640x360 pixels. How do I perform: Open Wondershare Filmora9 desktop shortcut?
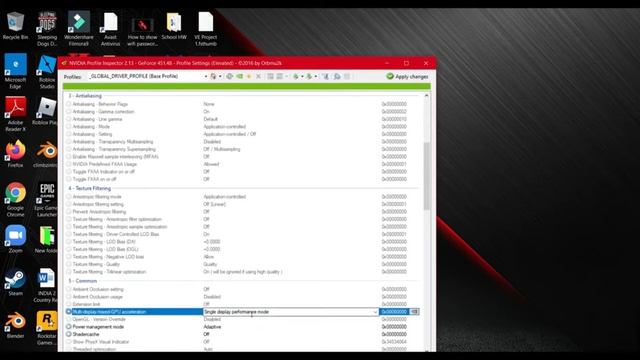[x=79, y=29]
